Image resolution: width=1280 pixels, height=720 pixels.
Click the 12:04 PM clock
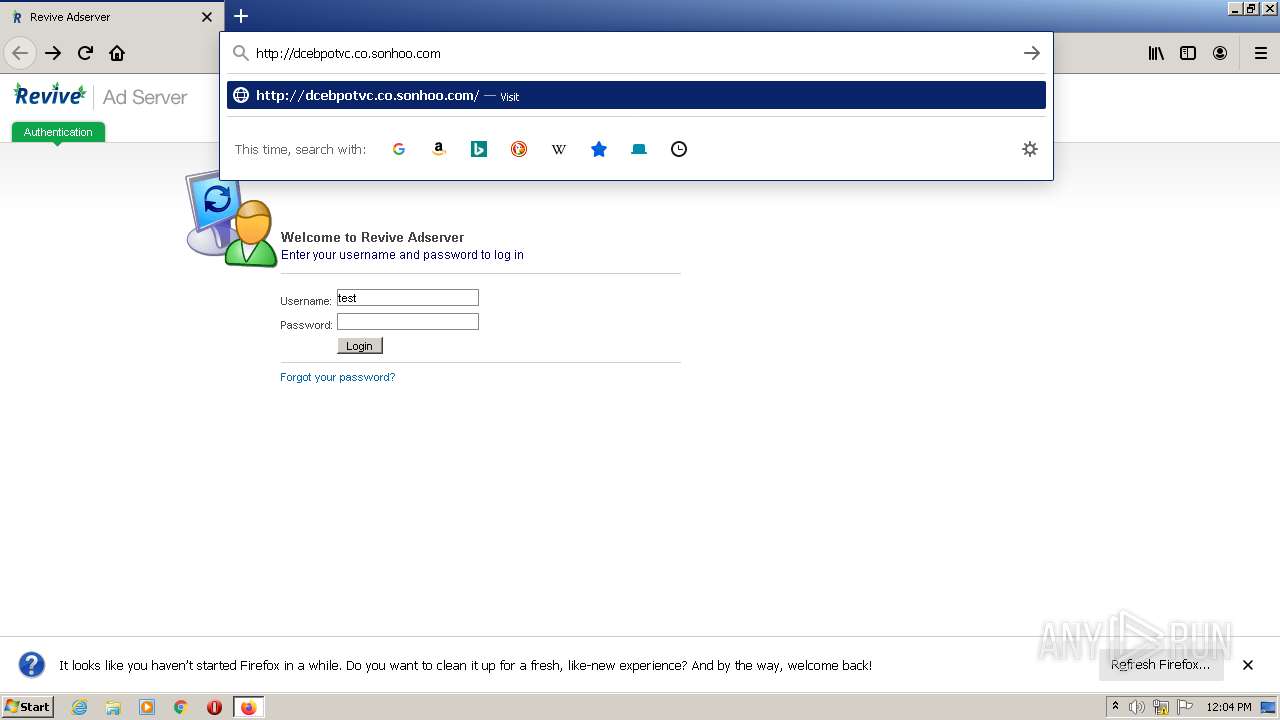pyautogui.click(x=1229, y=707)
